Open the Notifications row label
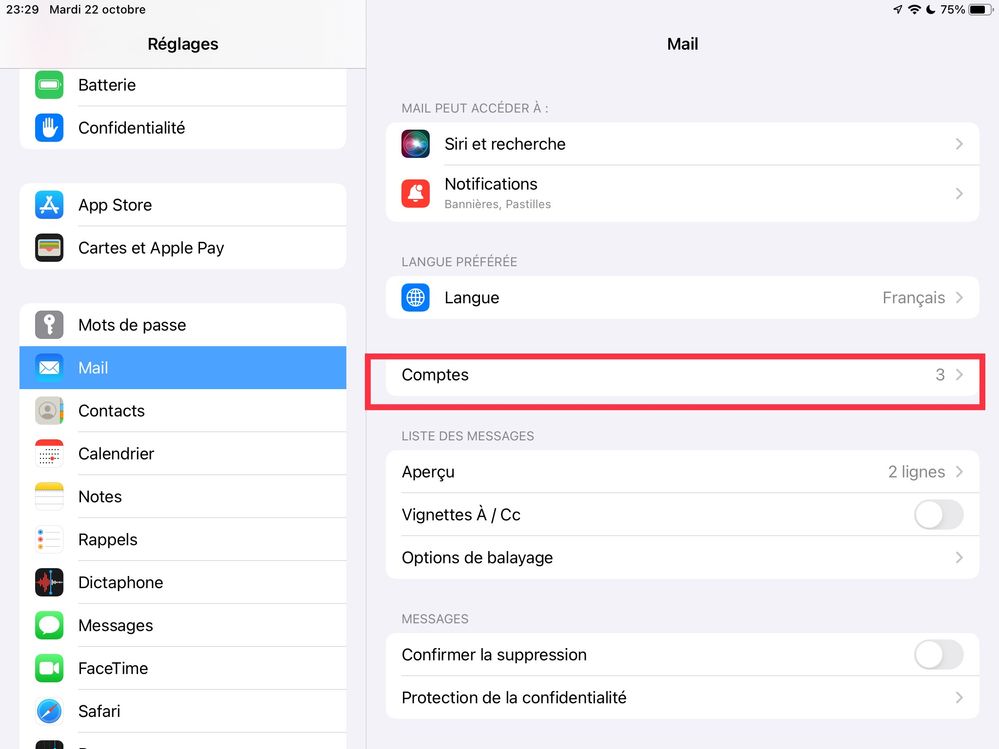 point(491,184)
